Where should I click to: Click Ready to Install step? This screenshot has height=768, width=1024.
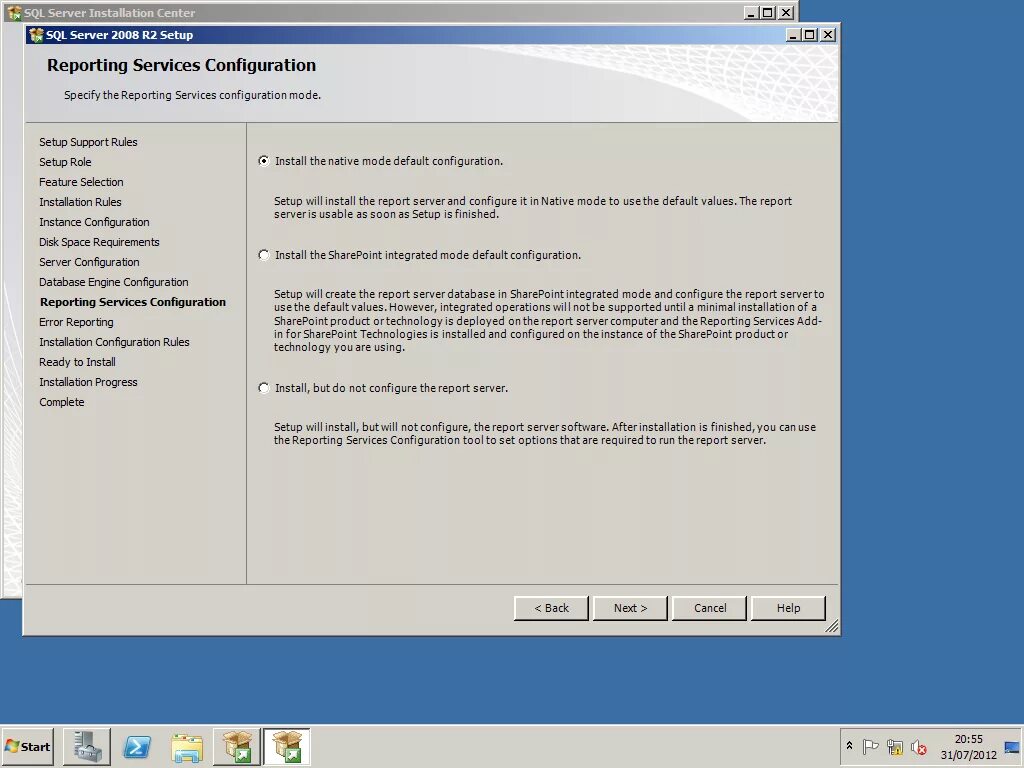[x=77, y=362]
